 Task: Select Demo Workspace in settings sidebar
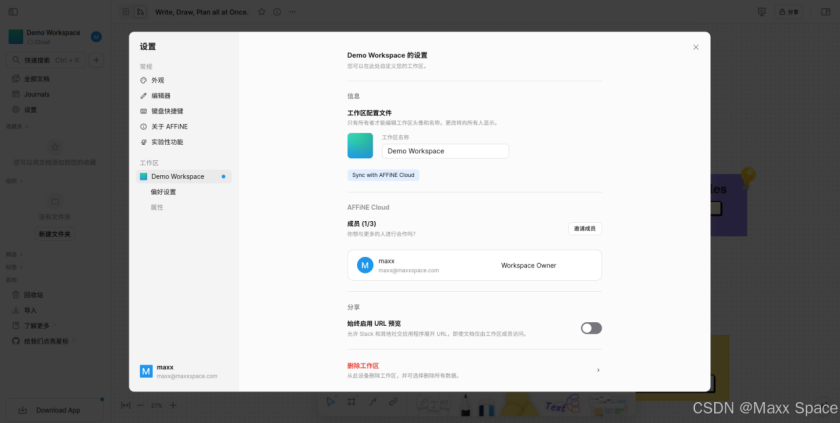tap(183, 176)
